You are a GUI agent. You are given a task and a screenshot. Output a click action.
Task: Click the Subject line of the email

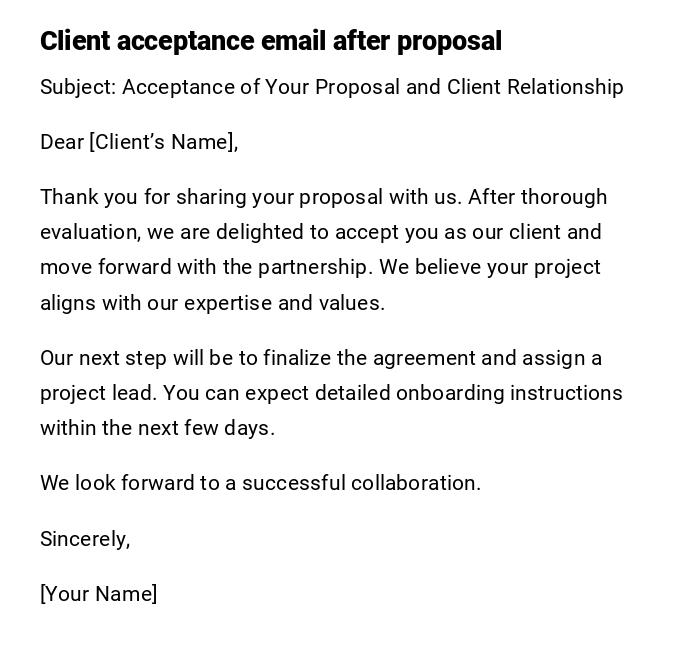(x=331, y=87)
